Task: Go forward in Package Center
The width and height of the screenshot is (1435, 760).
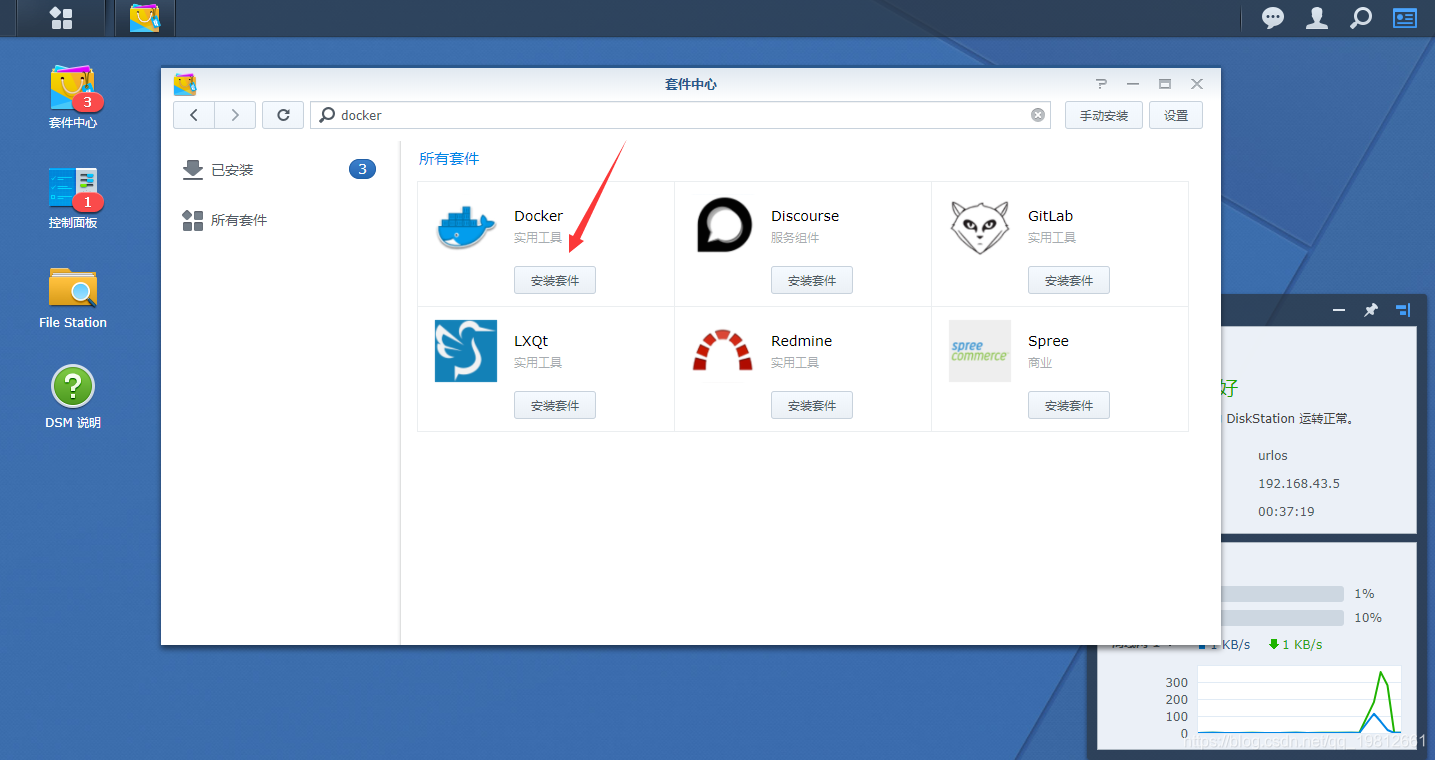Action: tap(235, 115)
